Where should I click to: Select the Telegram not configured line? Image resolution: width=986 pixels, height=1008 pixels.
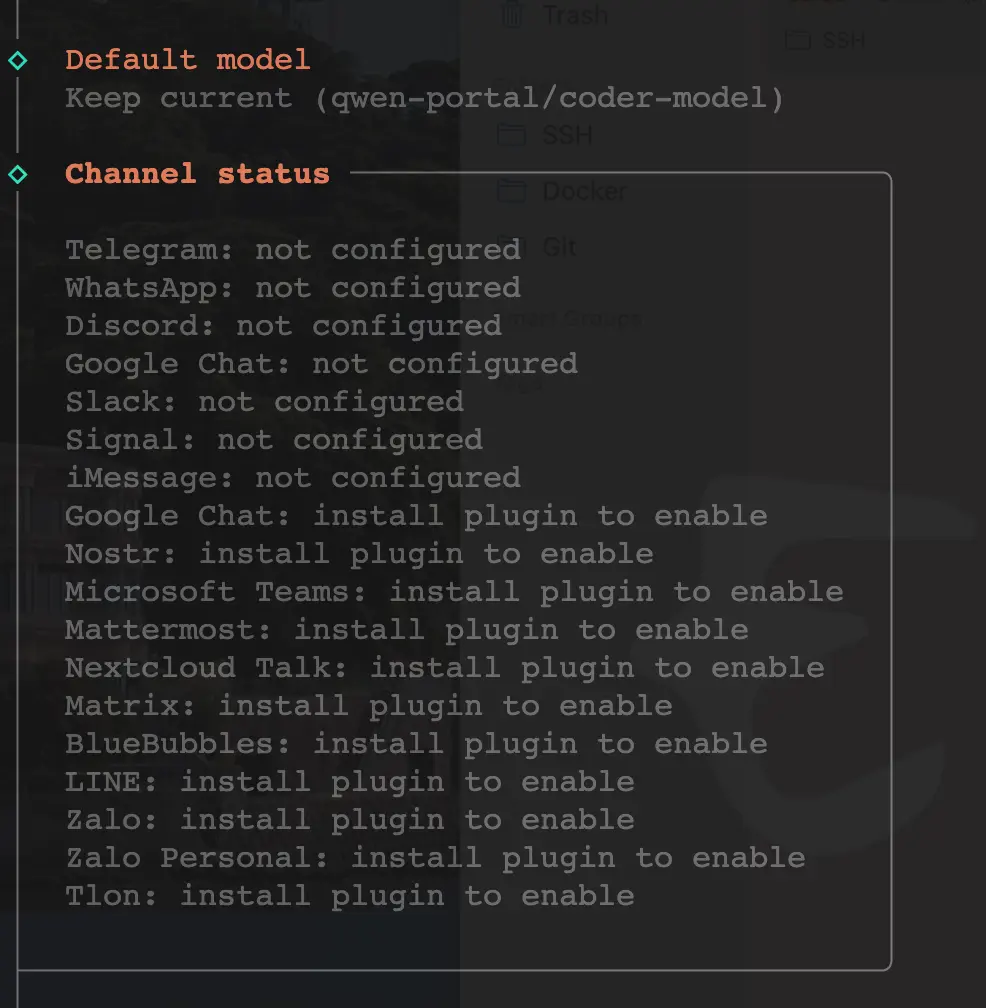click(x=292, y=250)
